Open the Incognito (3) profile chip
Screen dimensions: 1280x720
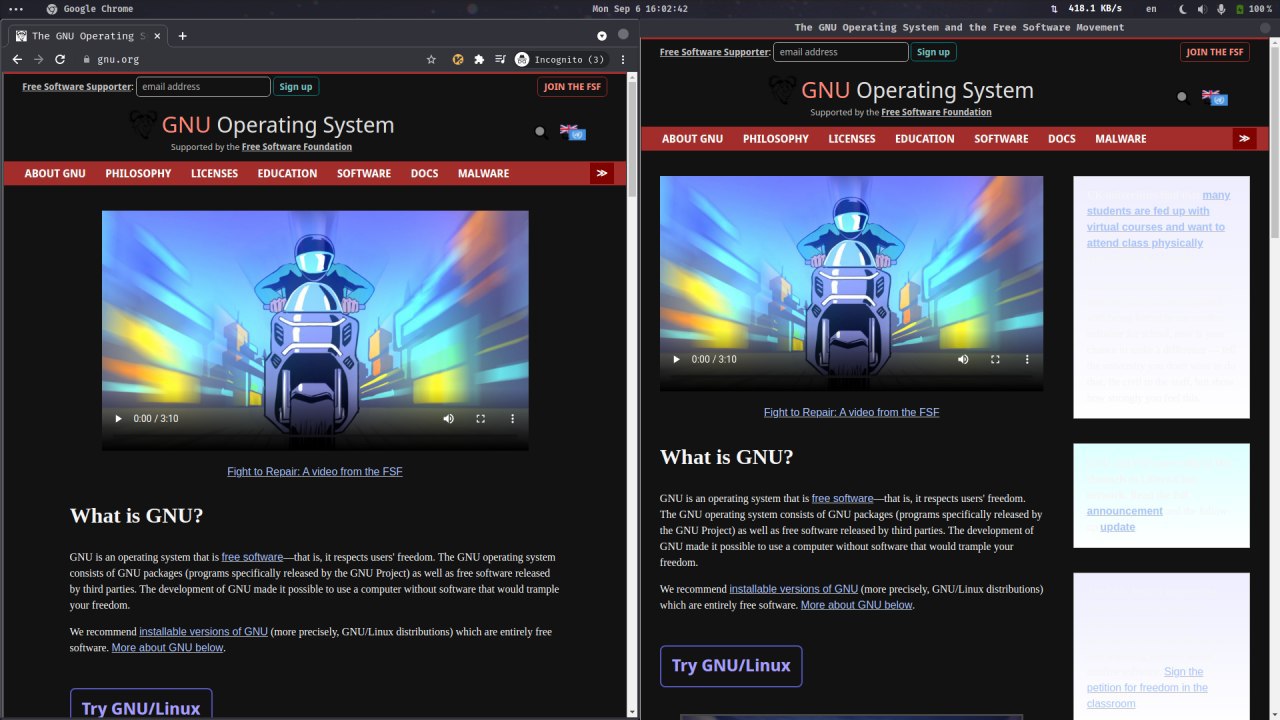561,60
